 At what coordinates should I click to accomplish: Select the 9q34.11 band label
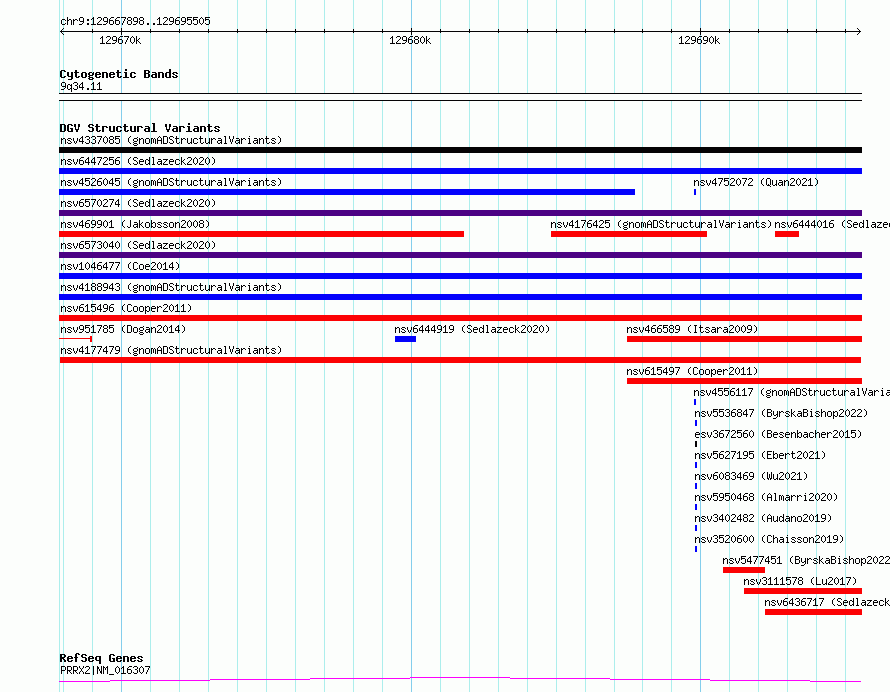coord(81,86)
